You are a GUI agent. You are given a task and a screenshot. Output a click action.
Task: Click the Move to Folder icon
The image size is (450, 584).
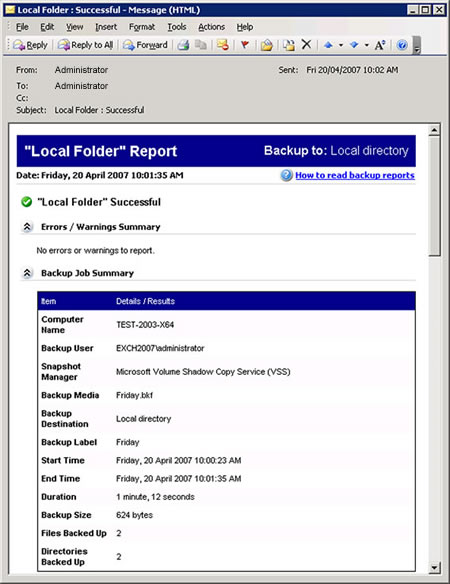pyautogui.click(x=267, y=45)
